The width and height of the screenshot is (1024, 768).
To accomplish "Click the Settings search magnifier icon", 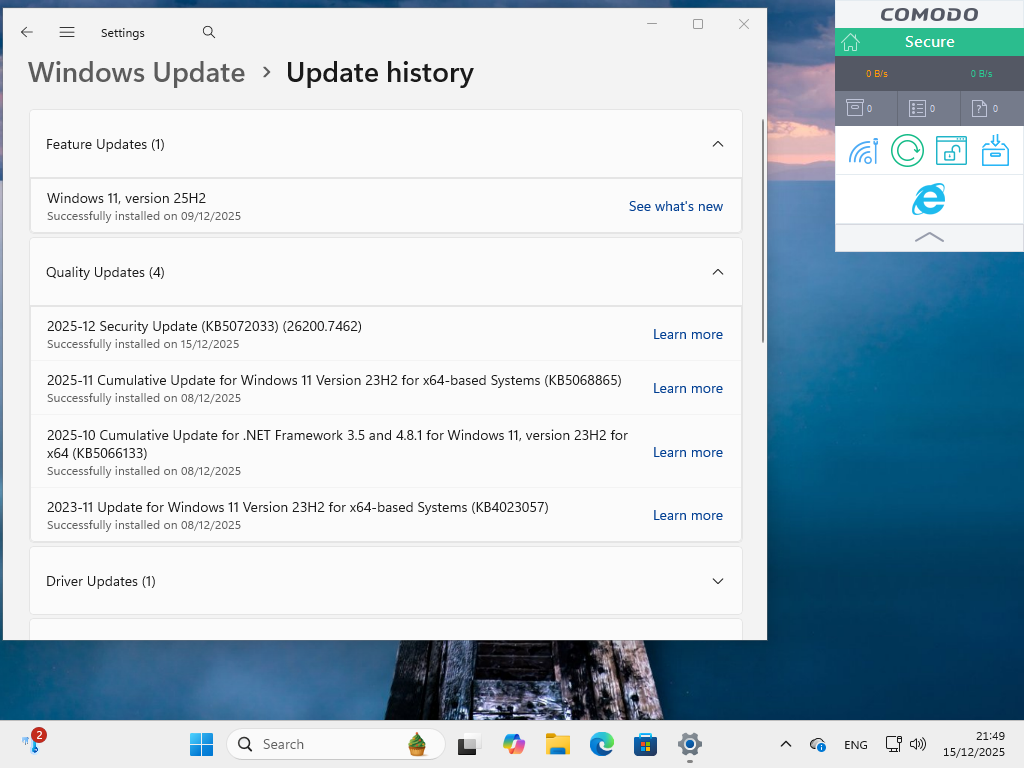I will point(209,32).
